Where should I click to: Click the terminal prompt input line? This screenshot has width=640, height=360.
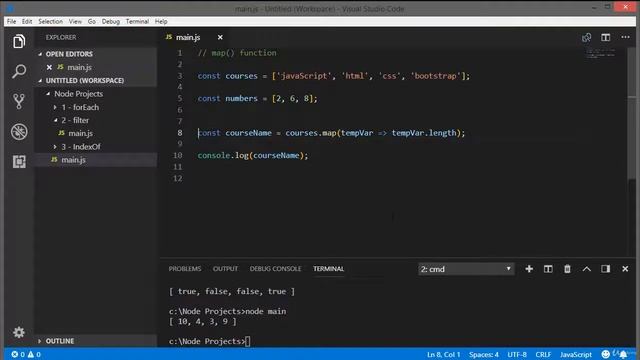209,341
